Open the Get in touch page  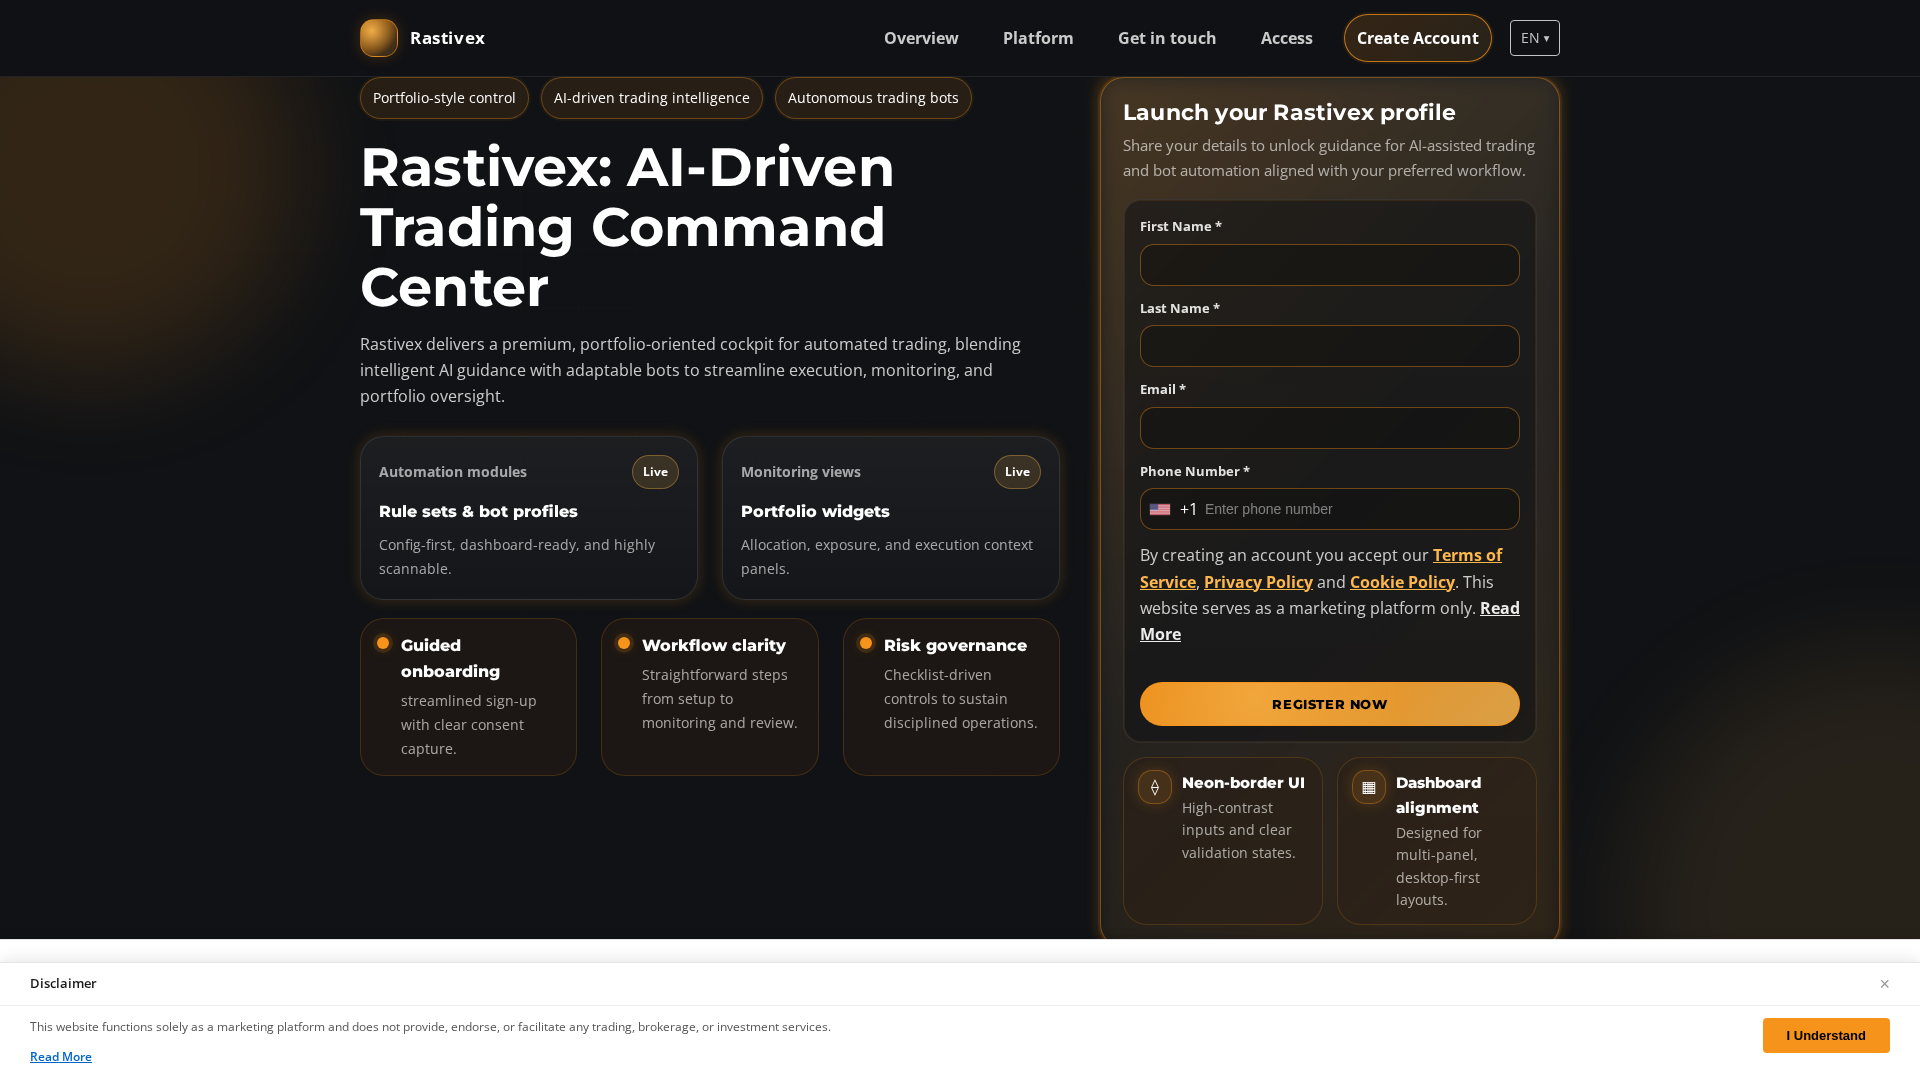click(x=1167, y=38)
